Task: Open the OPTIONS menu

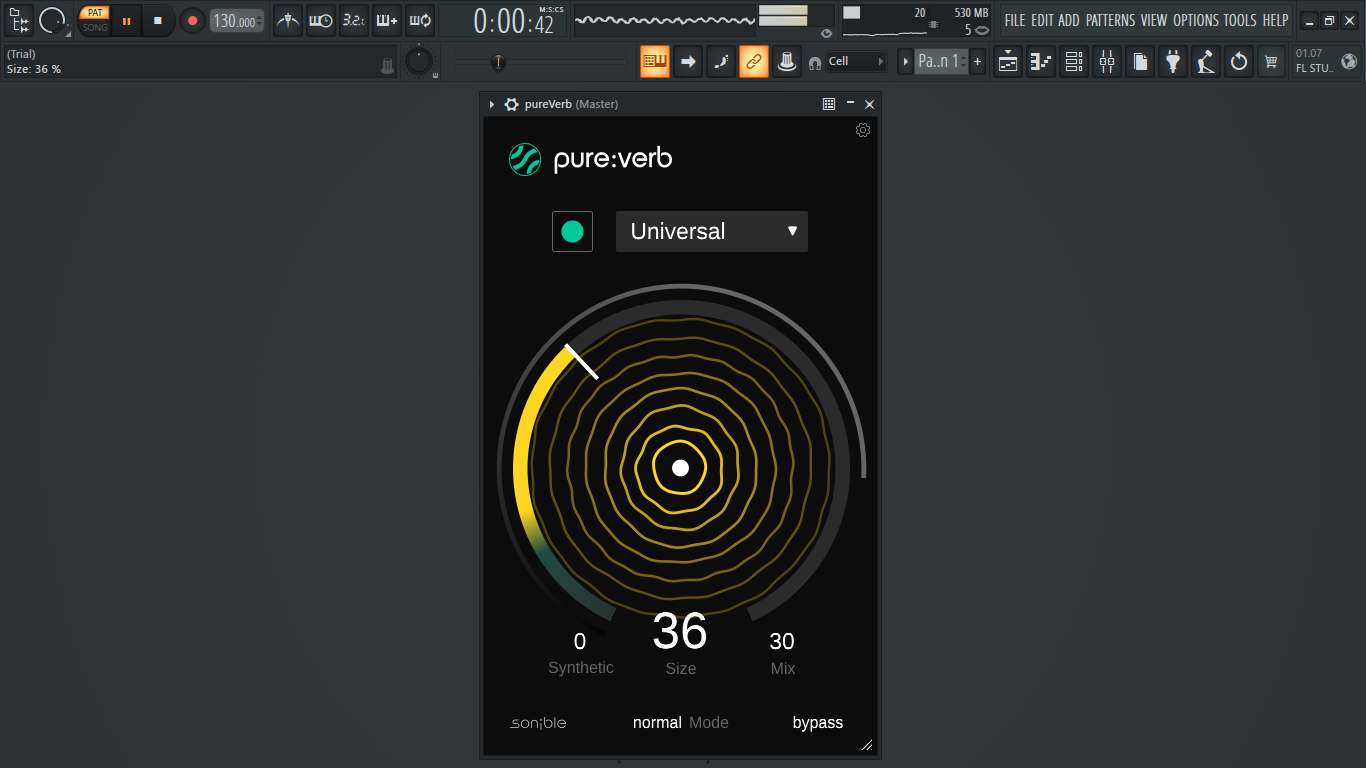Action: click(x=1196, y=20)
